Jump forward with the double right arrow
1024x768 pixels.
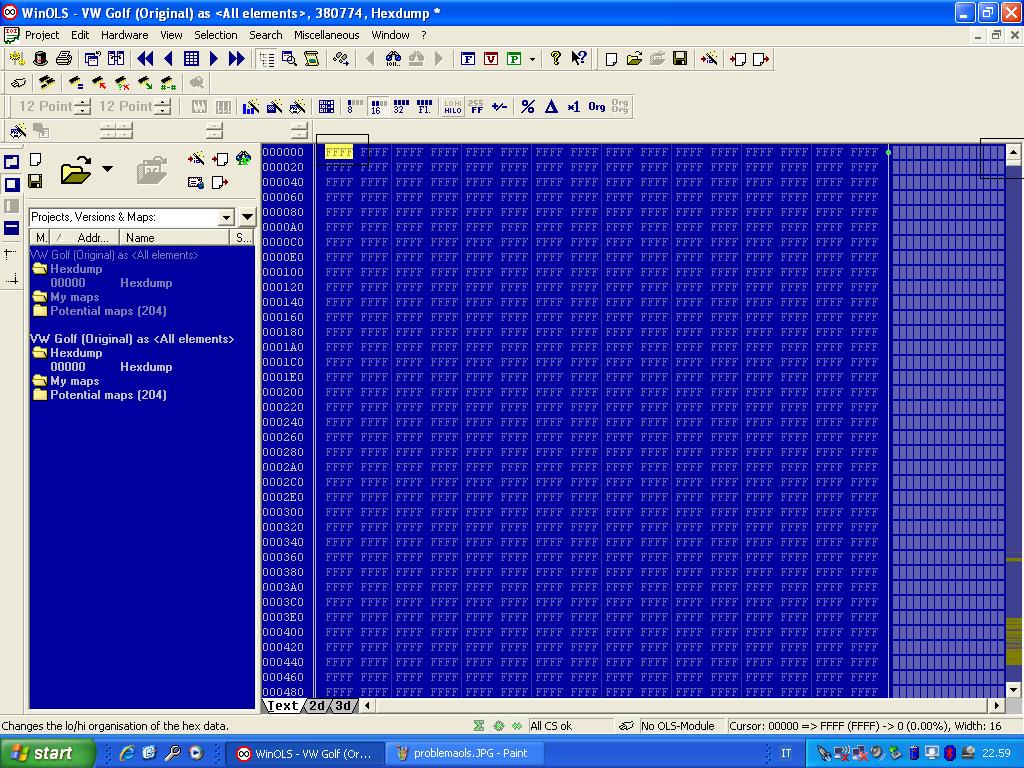click(x=236, y=59)
